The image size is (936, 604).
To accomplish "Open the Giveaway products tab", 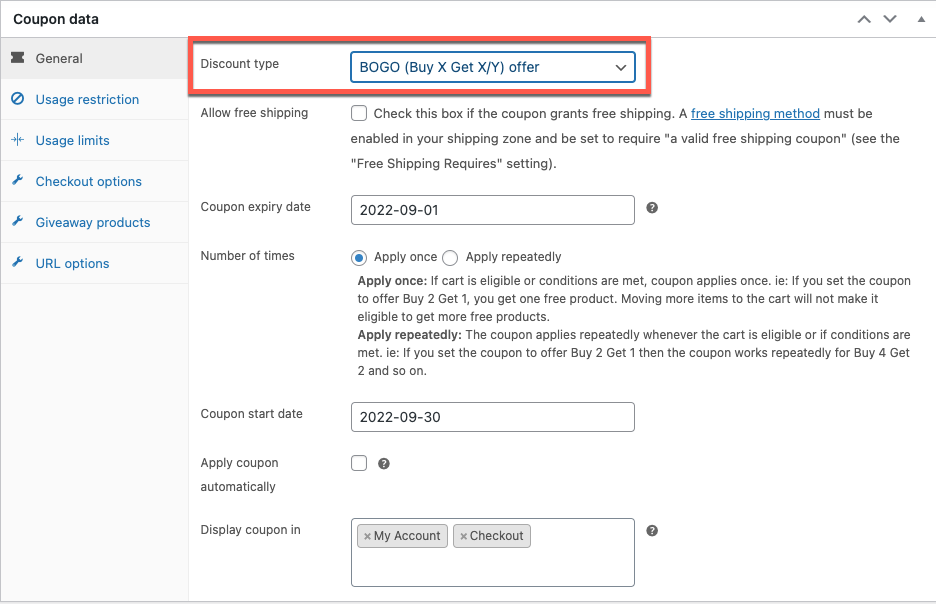I will [x=94, y=222].
